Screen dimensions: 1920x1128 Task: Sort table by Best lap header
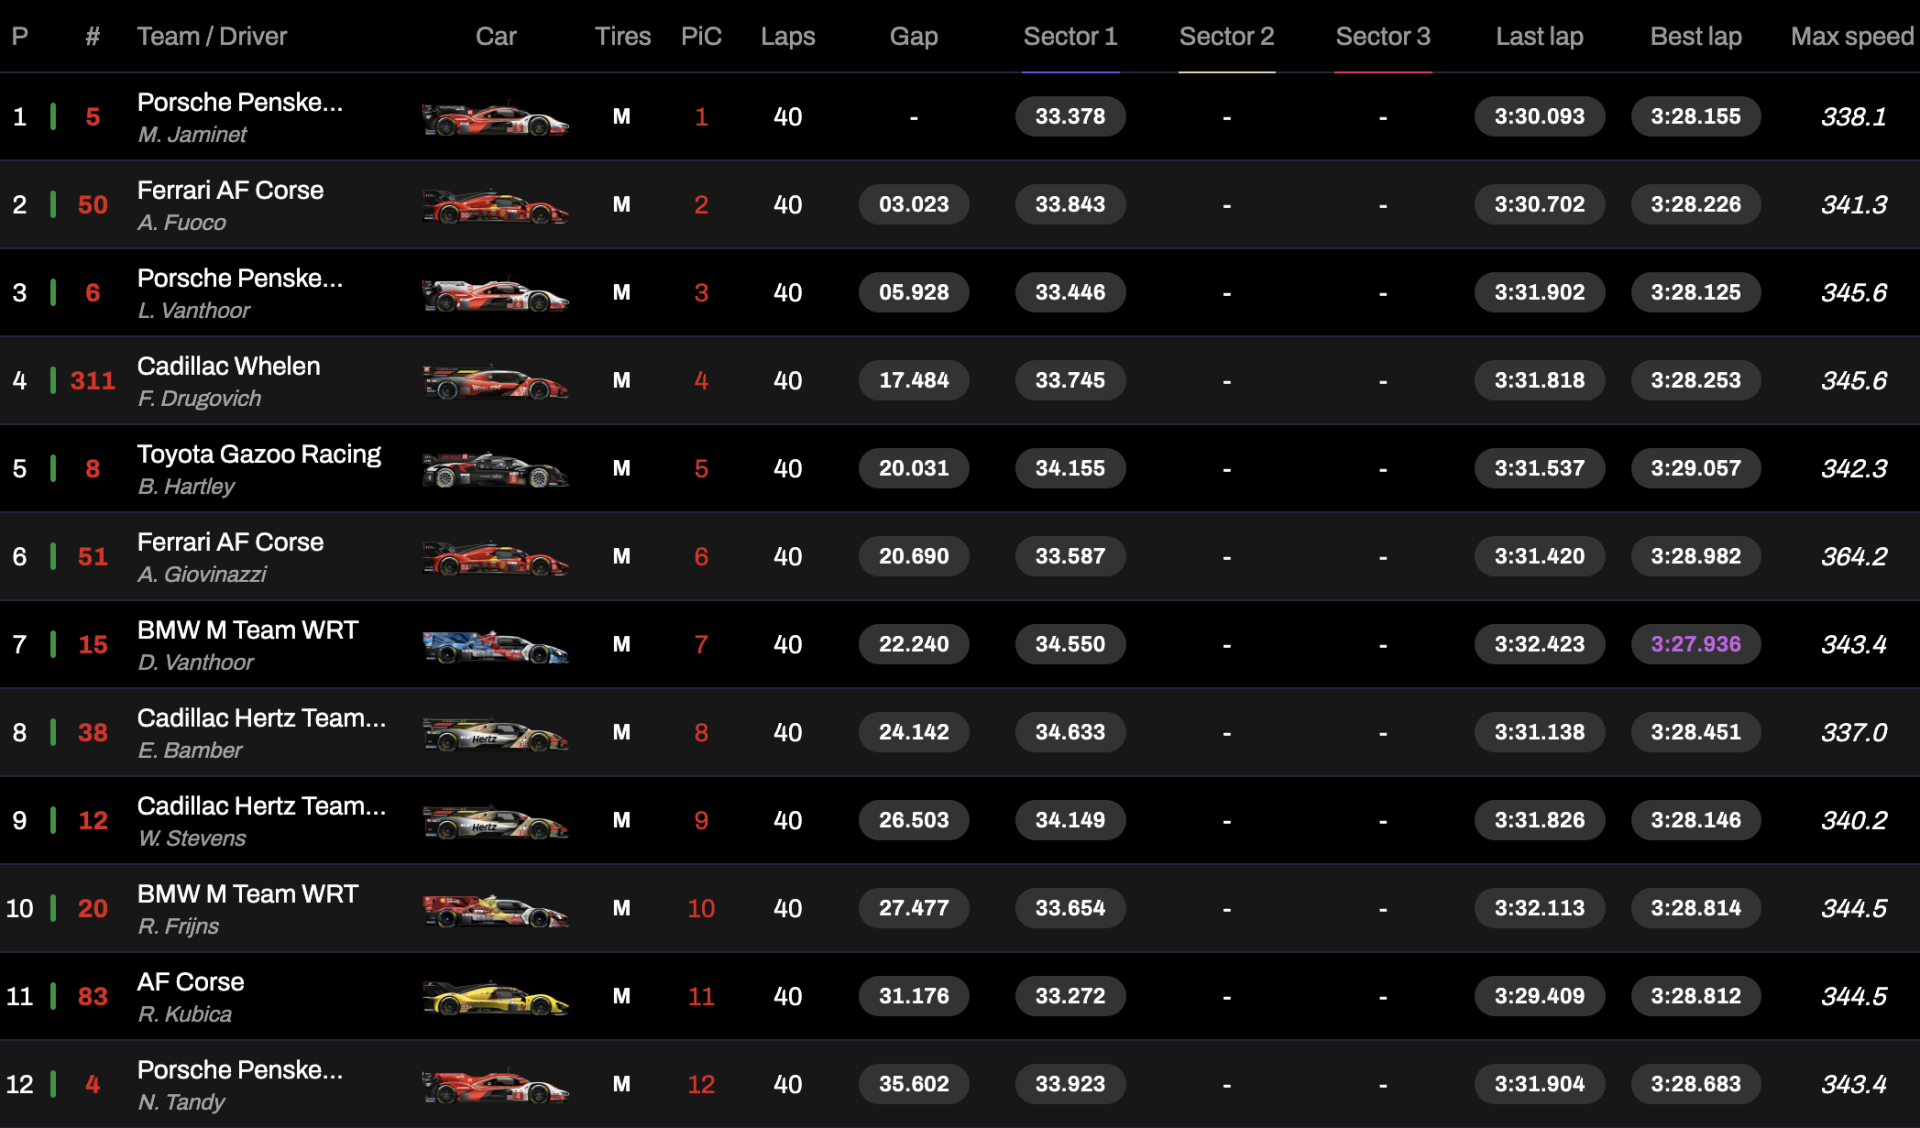(x=1696, y=37)
